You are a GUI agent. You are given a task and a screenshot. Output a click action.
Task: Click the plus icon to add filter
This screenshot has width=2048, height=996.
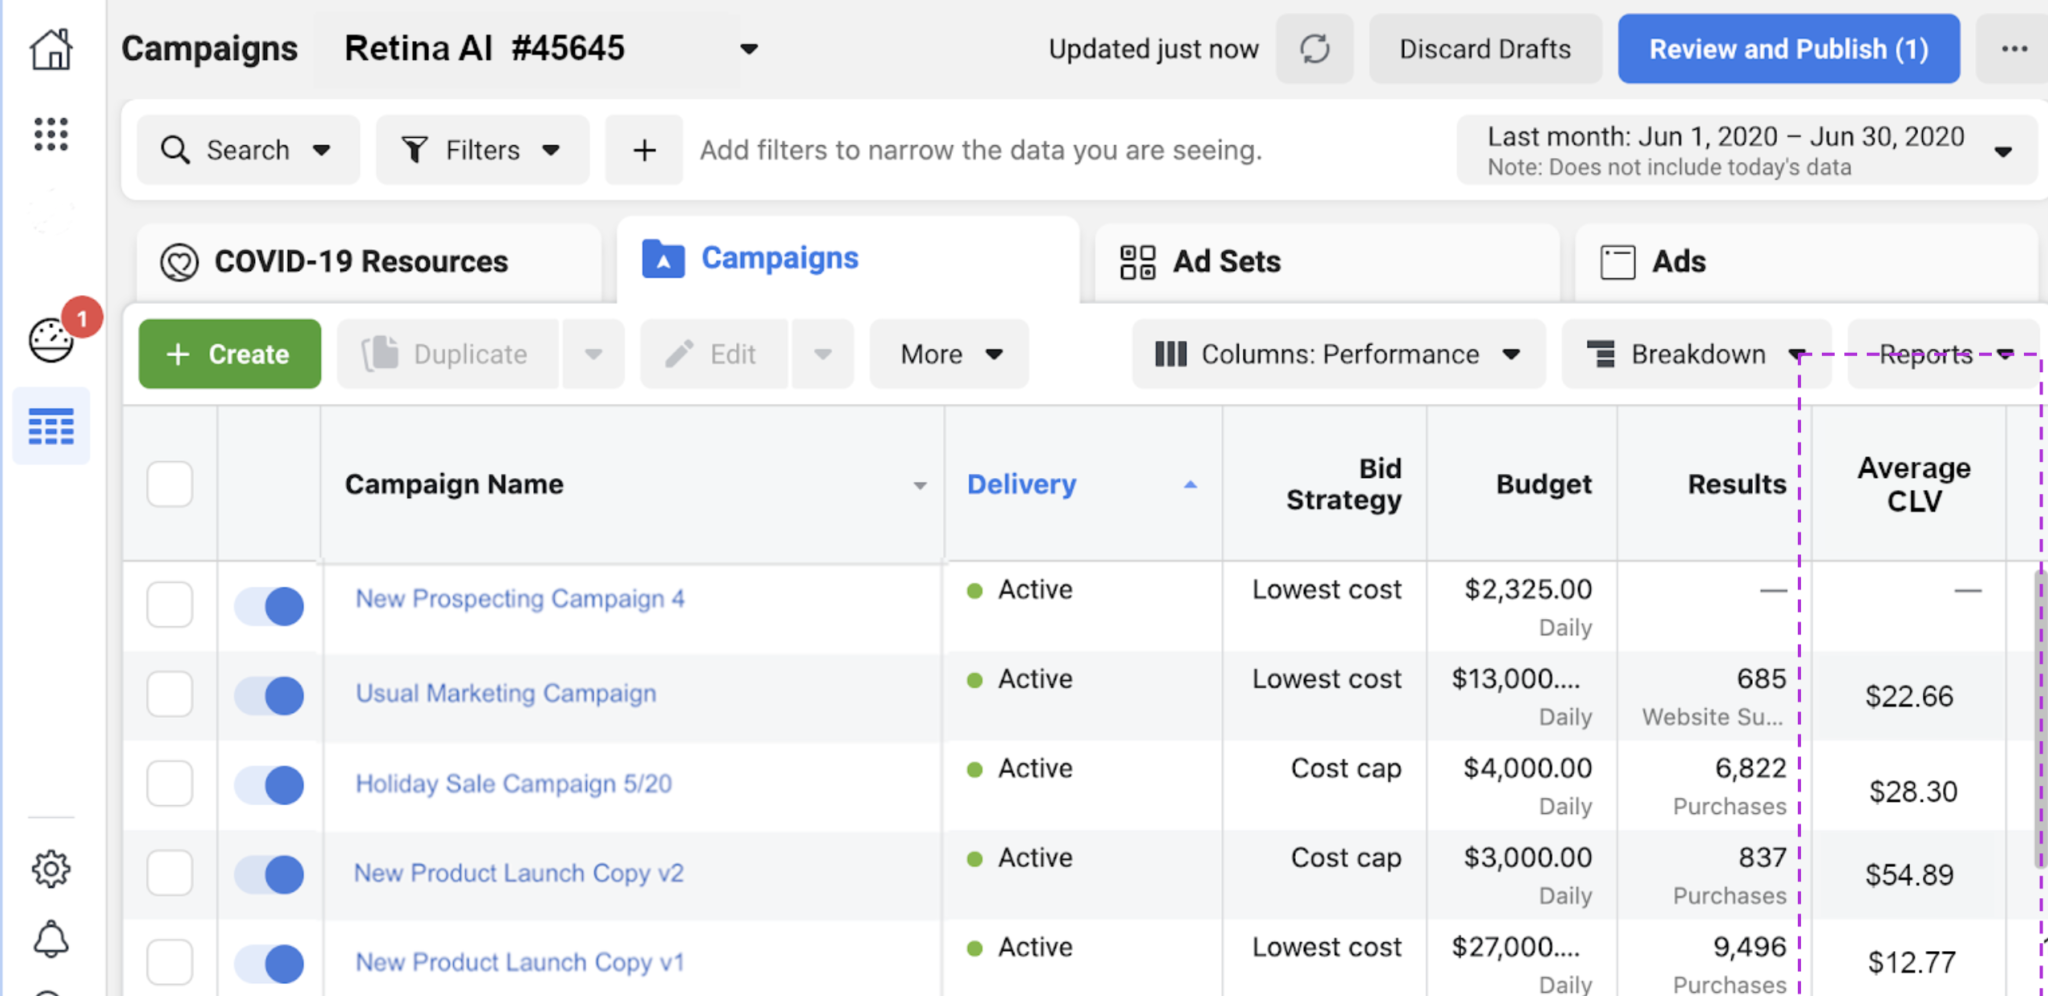pos(644,150)
